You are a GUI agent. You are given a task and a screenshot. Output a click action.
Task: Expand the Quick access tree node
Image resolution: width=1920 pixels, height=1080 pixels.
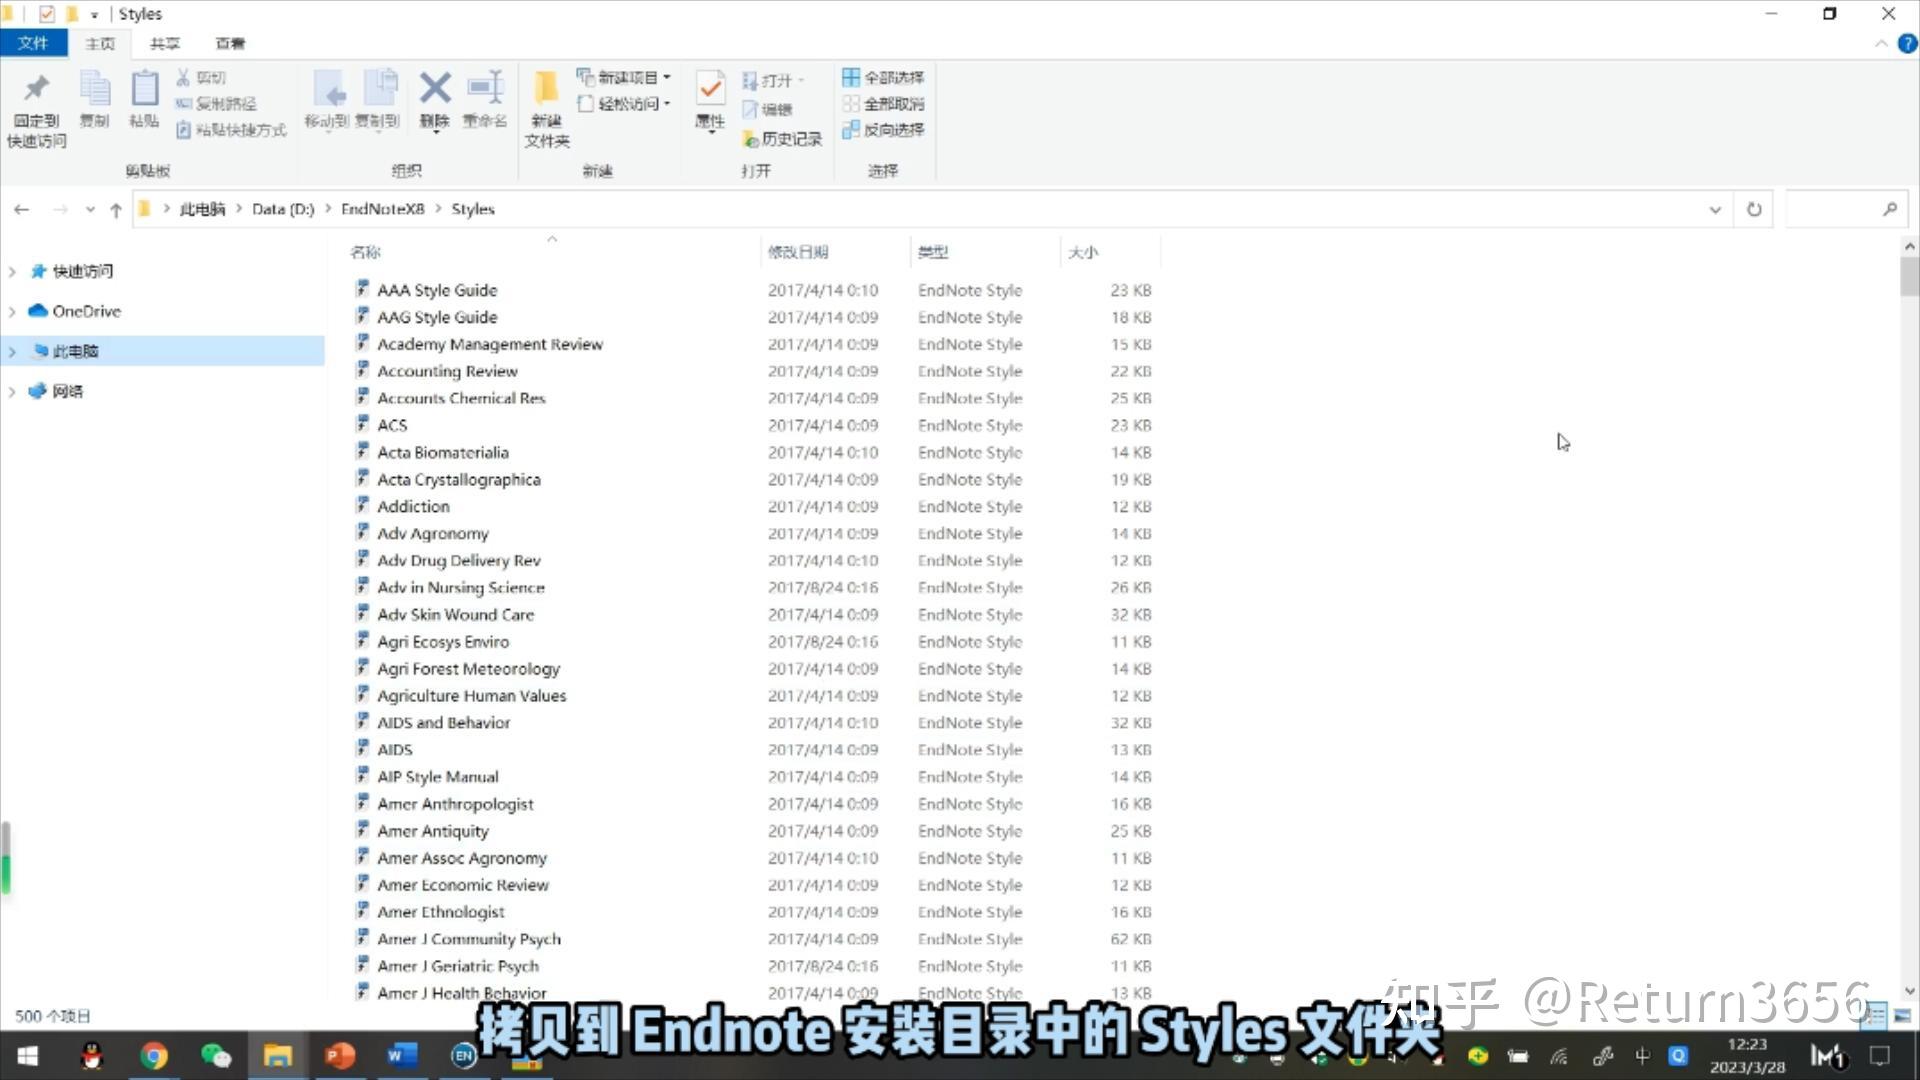pyautogui.click(x=12, y=271)
